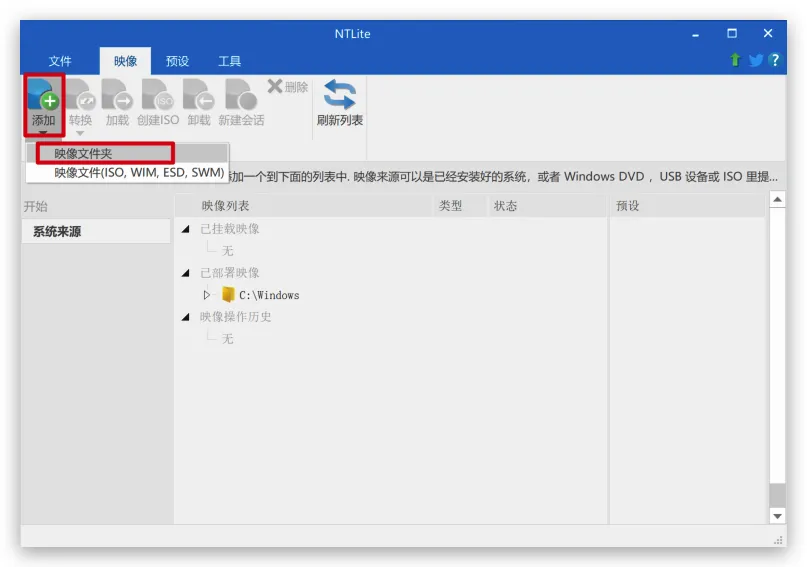This screenshot has width=807, height=567.
Task: Click the 加载 (Load) image icon
Action: pyautogui.click(x=117, y=96)
